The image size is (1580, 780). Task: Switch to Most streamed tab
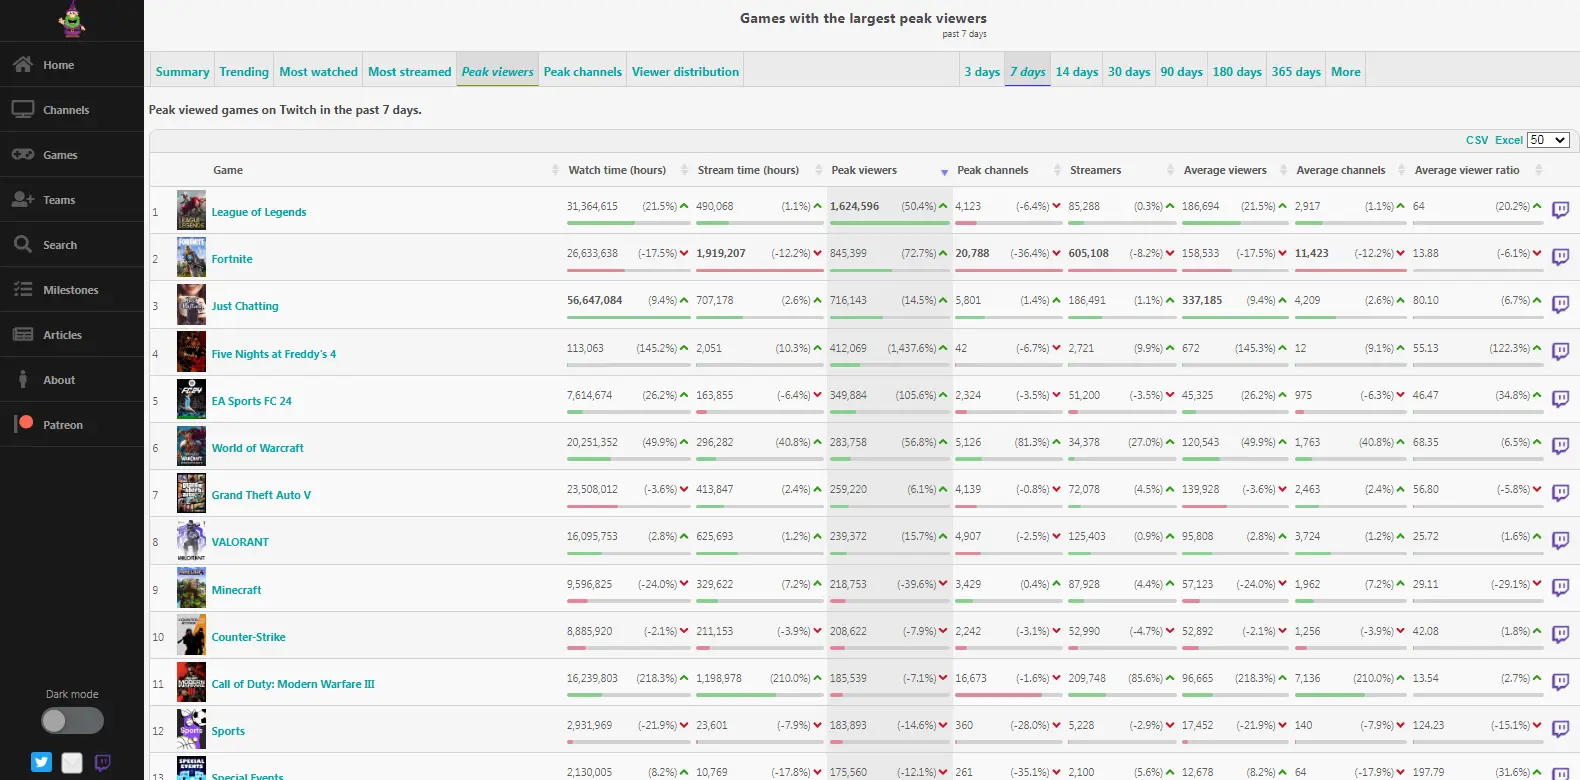coord(409,71)
